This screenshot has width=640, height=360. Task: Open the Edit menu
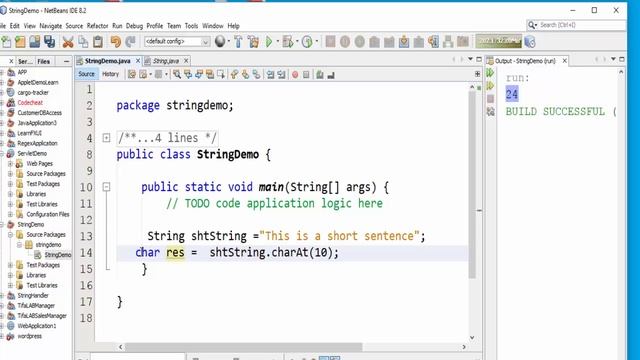pos(15,26)
